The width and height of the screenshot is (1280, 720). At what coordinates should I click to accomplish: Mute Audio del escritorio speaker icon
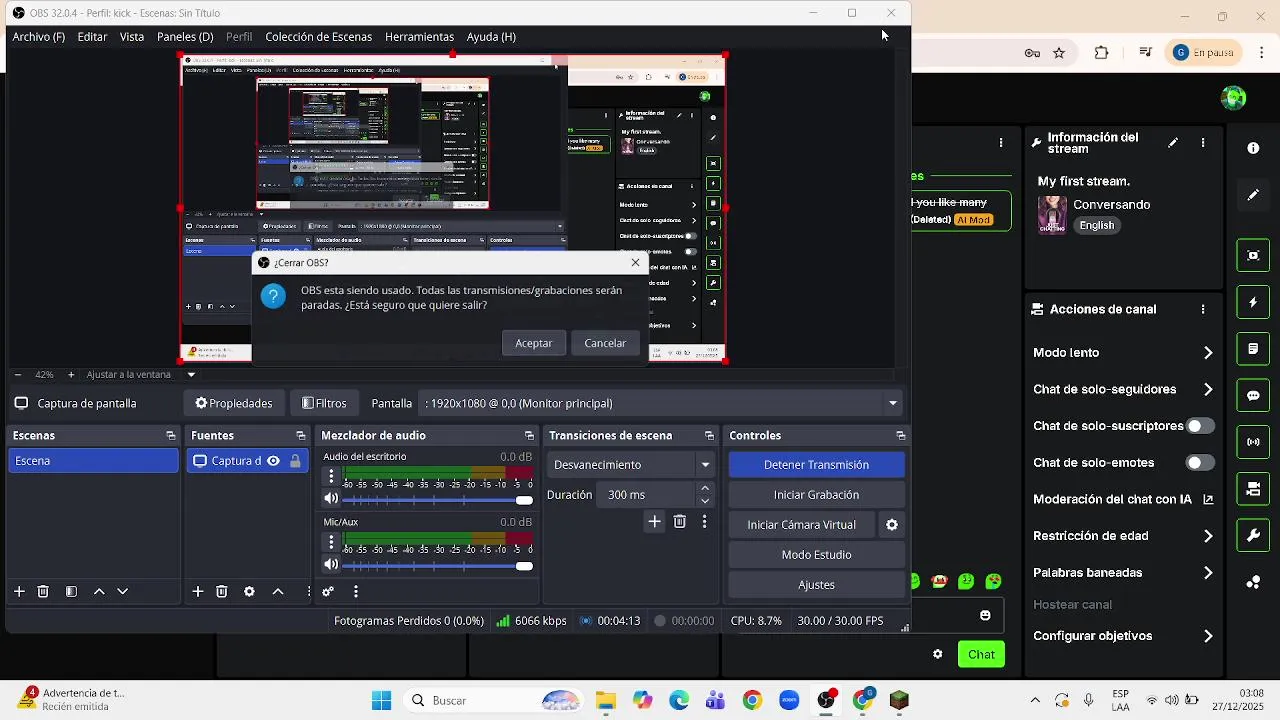point(331,499)
